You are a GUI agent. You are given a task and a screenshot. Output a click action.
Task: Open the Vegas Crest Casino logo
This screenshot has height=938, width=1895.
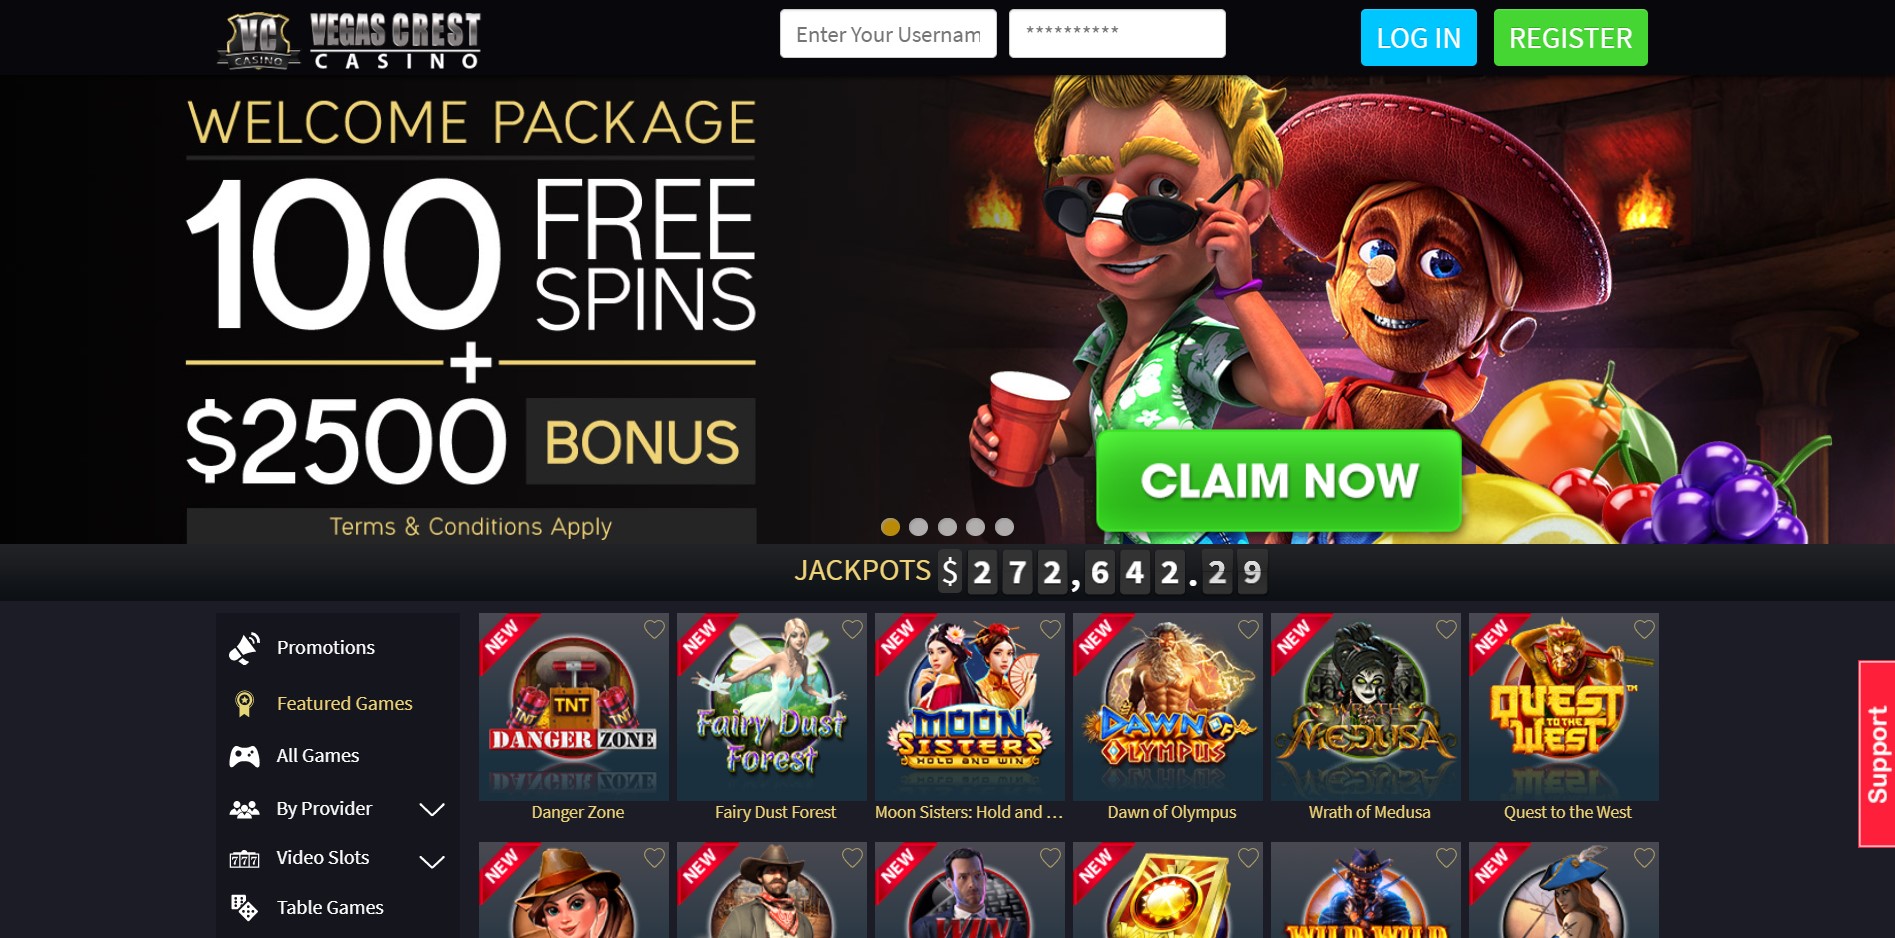pos(348,40)
